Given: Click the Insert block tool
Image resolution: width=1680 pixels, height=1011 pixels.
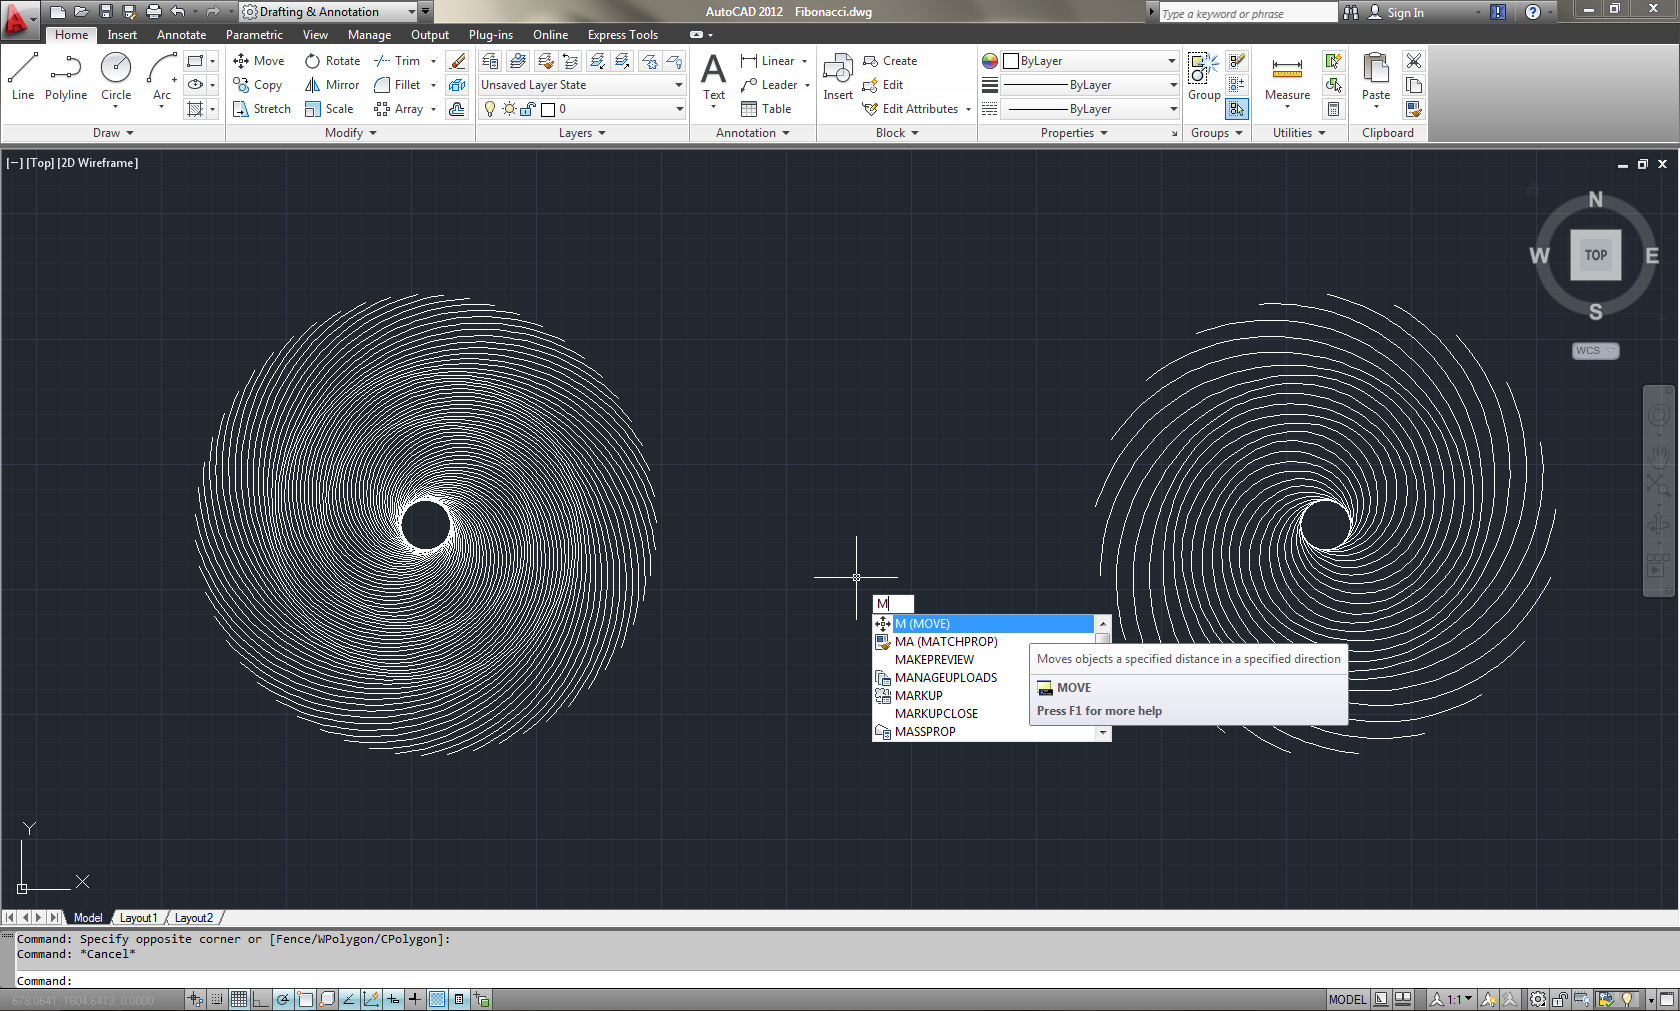Looking at the screenshot, I should 838,77.
